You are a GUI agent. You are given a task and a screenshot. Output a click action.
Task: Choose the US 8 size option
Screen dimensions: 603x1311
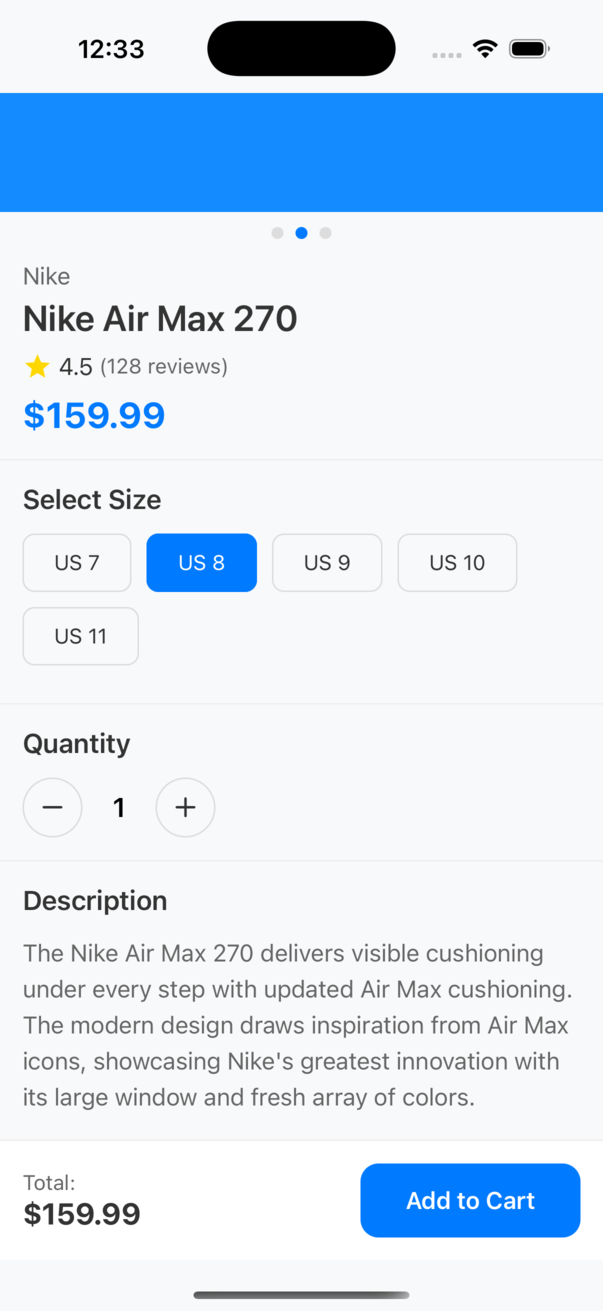pos(201,563)
